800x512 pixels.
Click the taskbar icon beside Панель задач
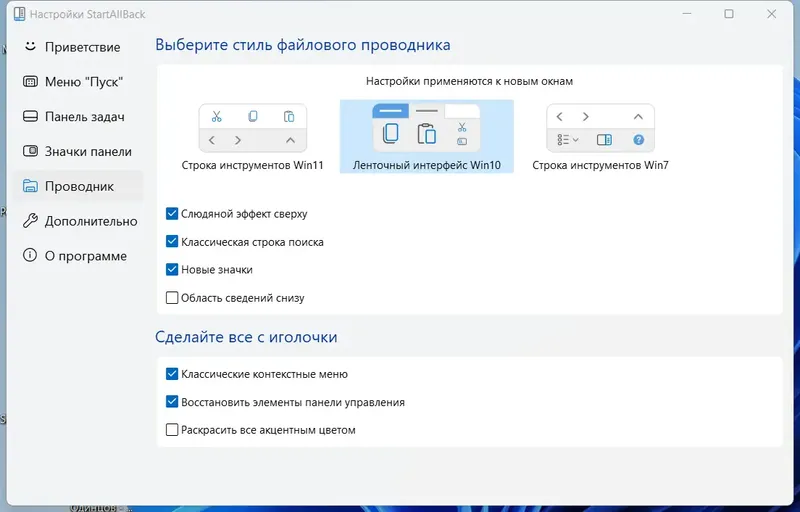[30, 116]
